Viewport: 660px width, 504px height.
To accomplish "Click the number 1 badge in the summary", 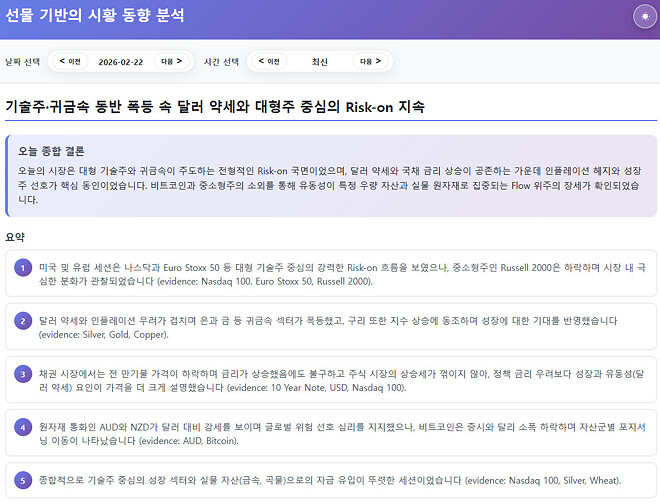I will (x=23, y=268).
